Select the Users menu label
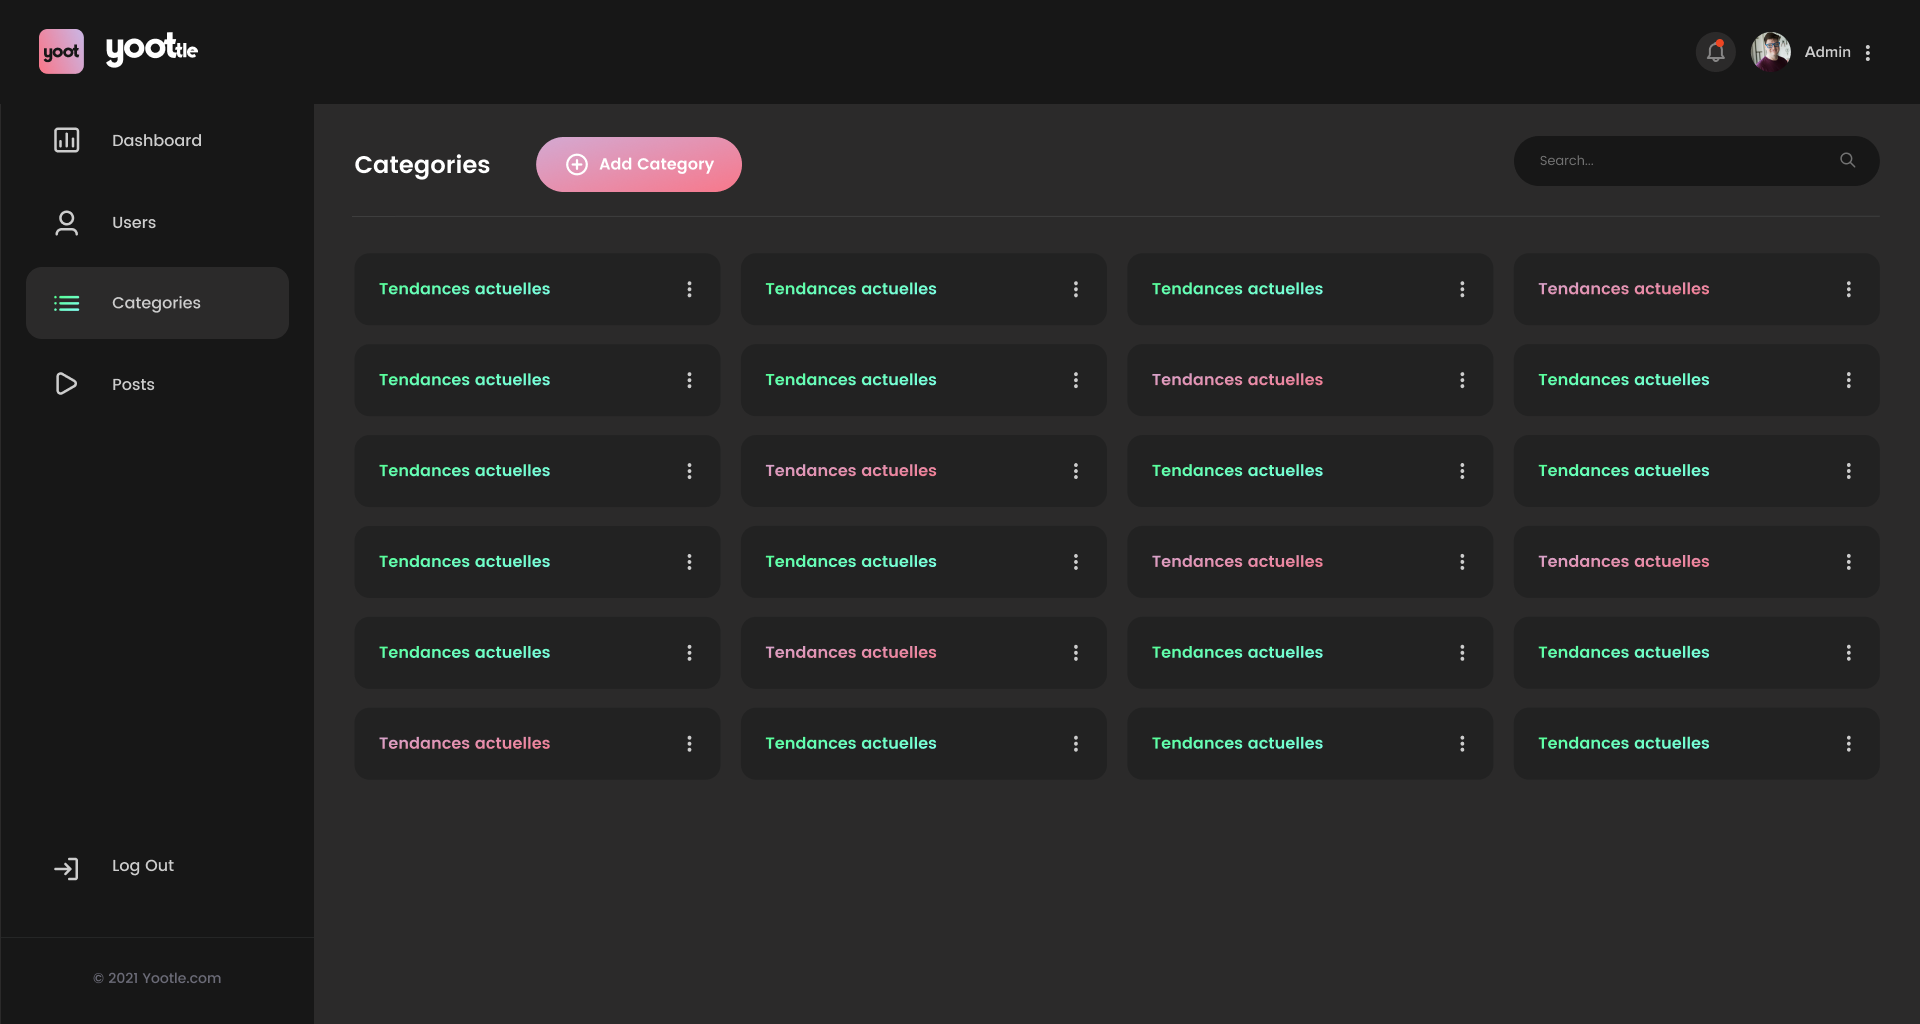The width and height of the screenshot is (1920, 1024). tap(134, 223)
